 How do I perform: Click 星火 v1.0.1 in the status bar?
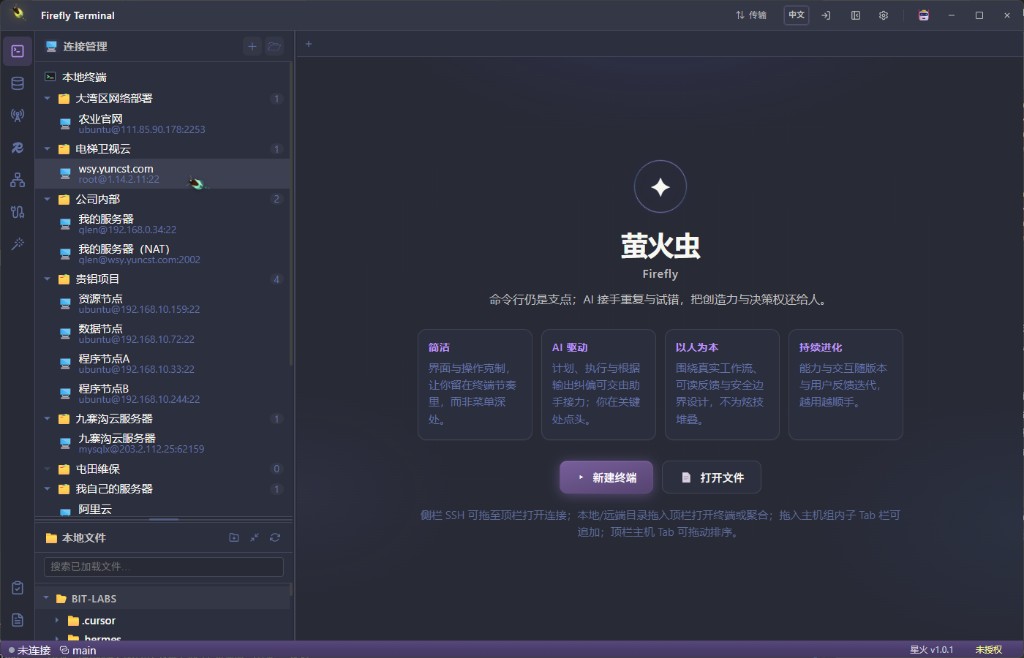932,650
